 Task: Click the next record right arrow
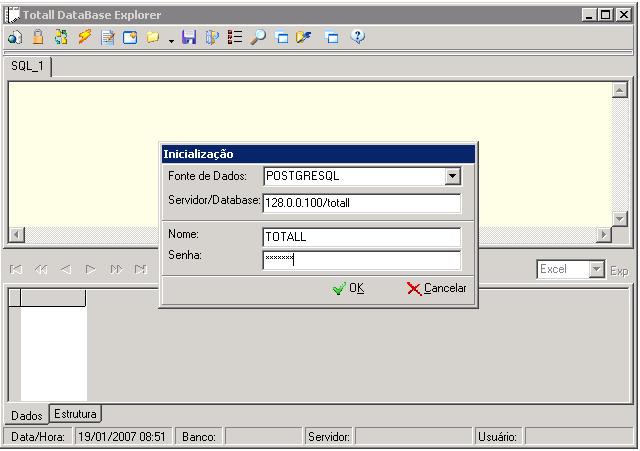pos(91,269)
